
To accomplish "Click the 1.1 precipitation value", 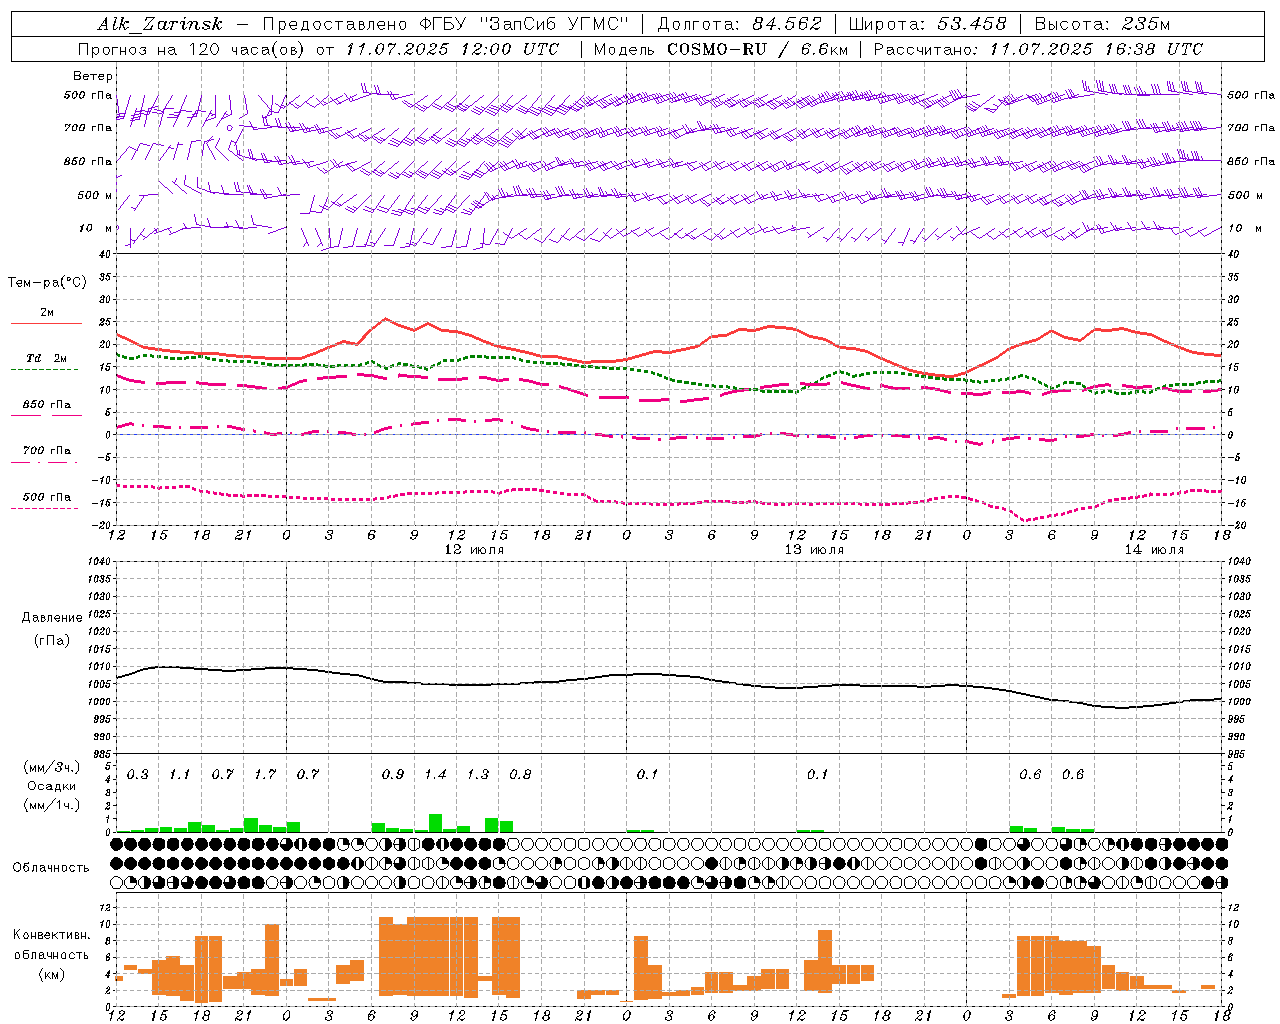I will (180, 774).
